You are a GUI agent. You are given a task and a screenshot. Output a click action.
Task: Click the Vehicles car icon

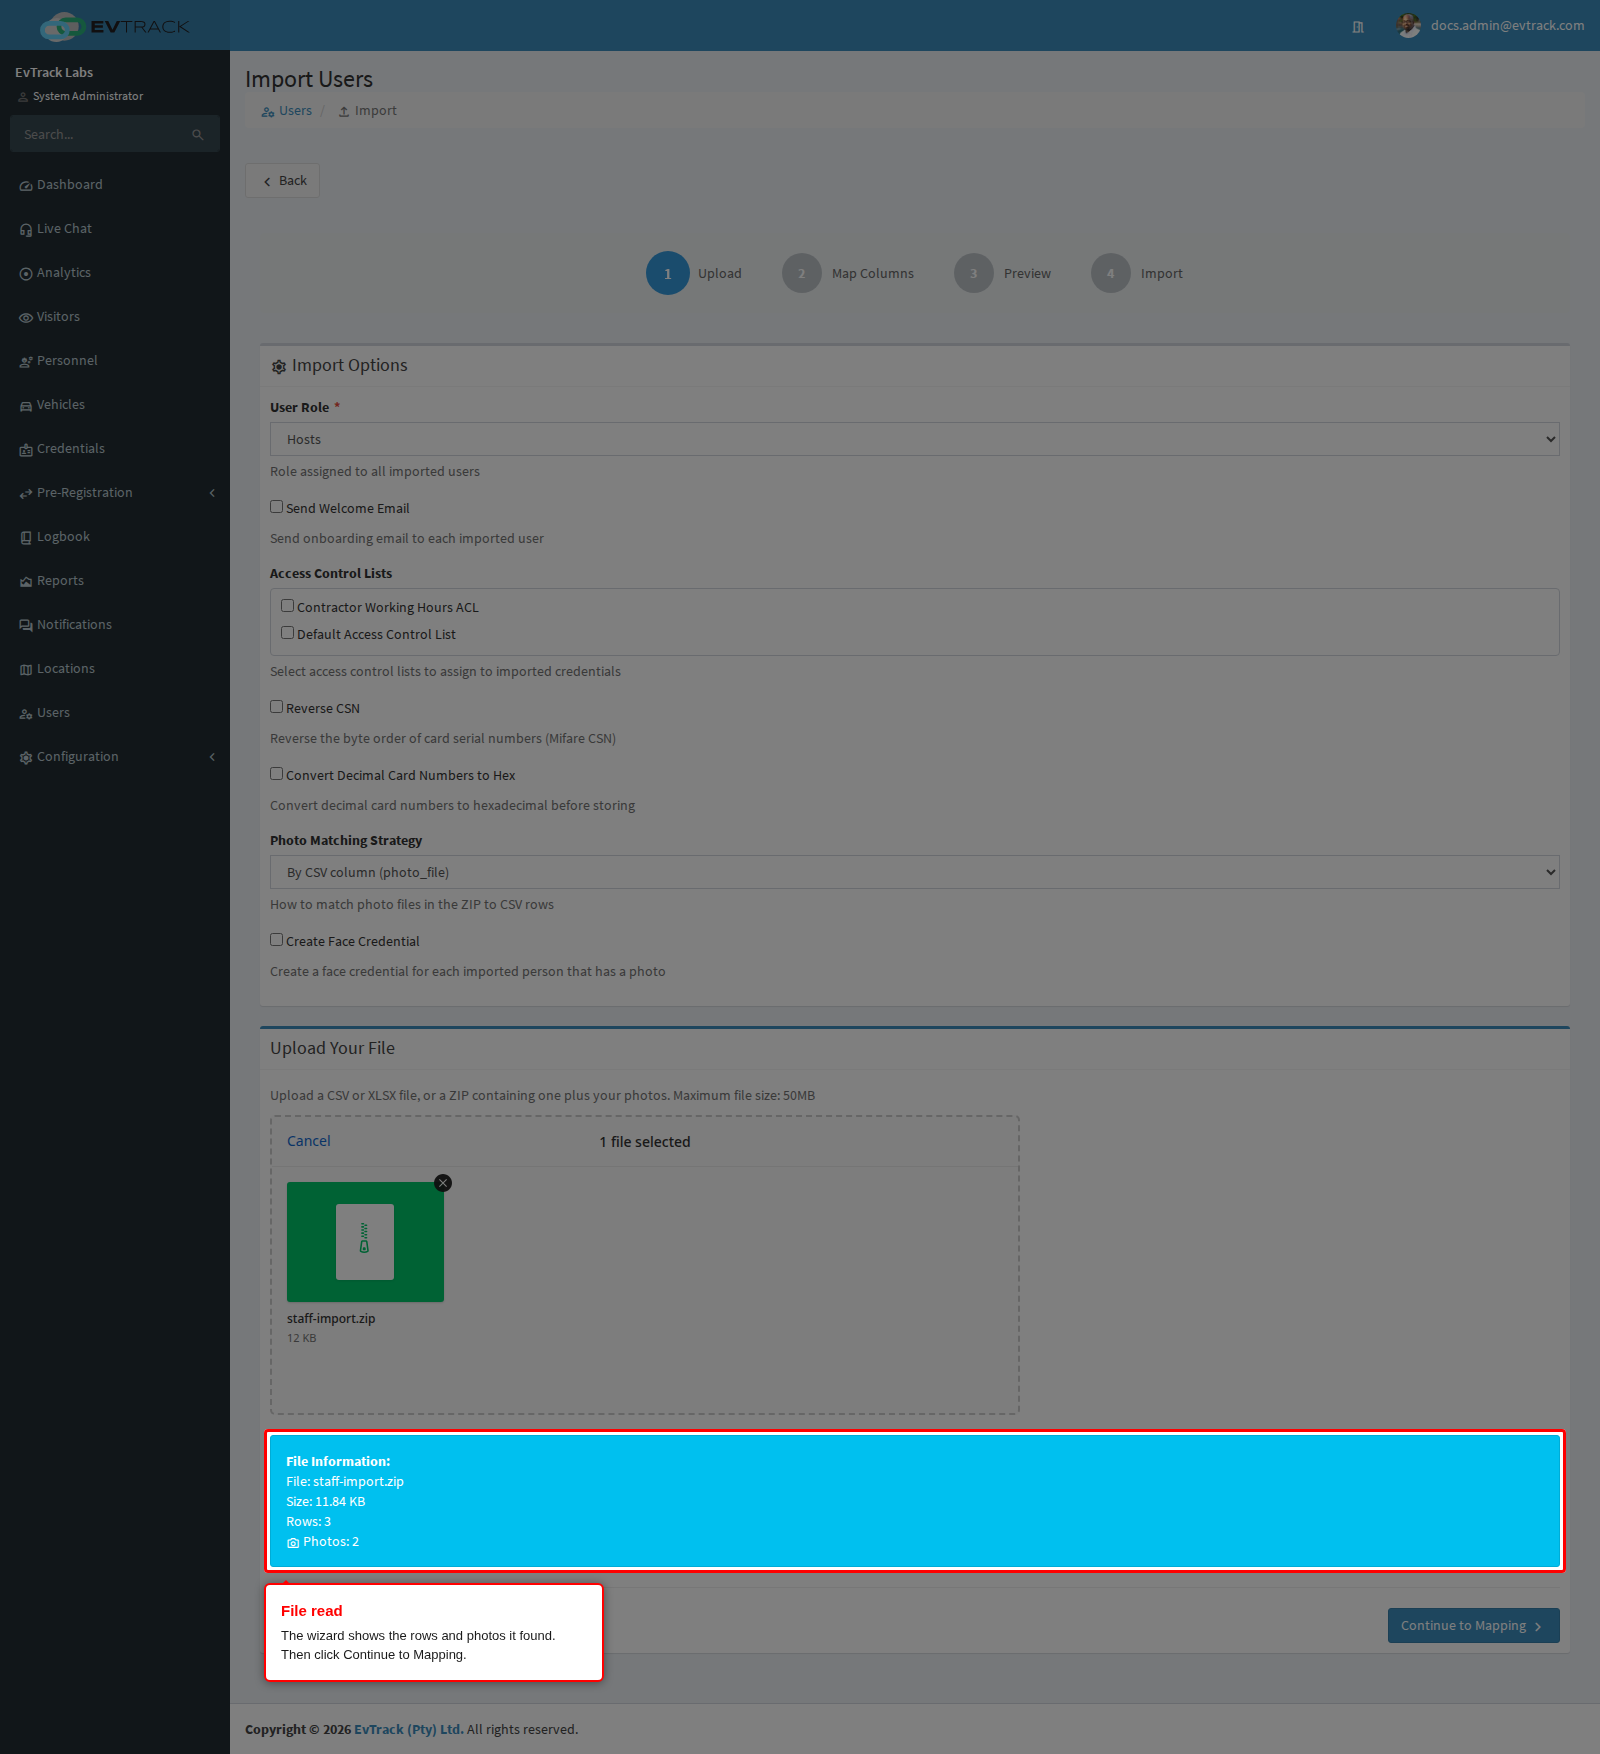tap(26, 406)
